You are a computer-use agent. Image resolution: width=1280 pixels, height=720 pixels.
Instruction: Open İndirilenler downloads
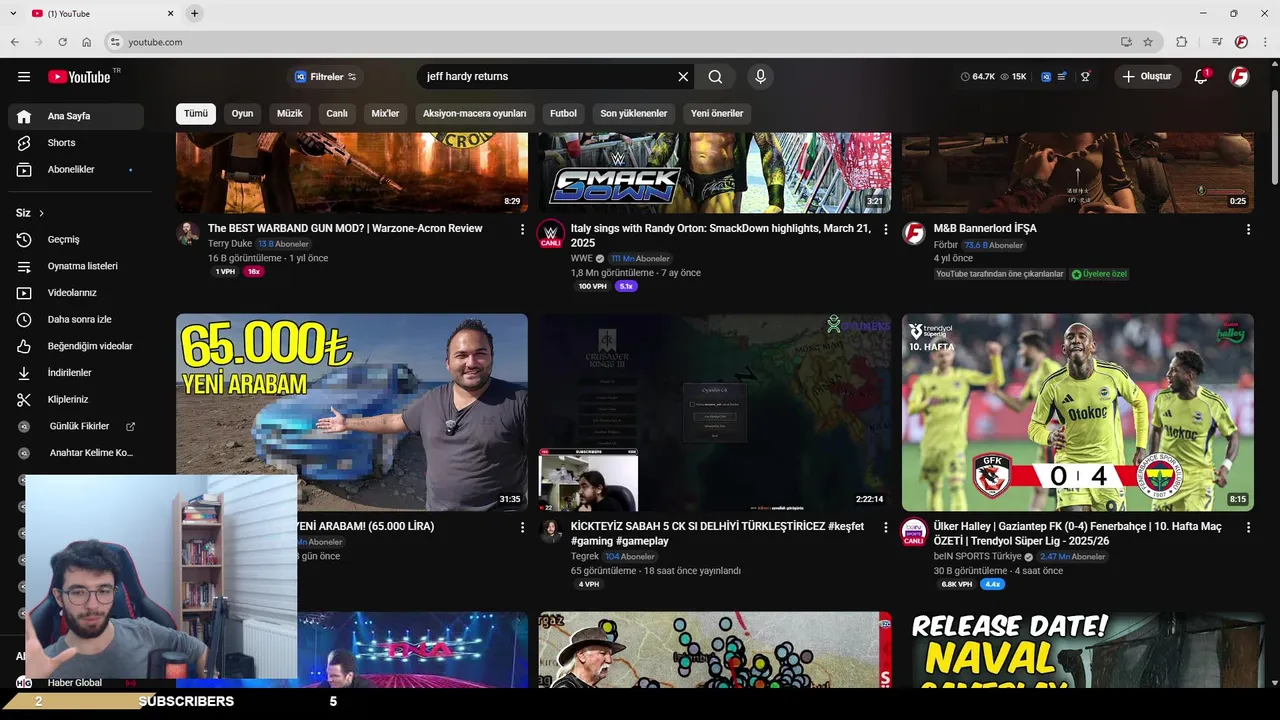[x=76, y=373]
